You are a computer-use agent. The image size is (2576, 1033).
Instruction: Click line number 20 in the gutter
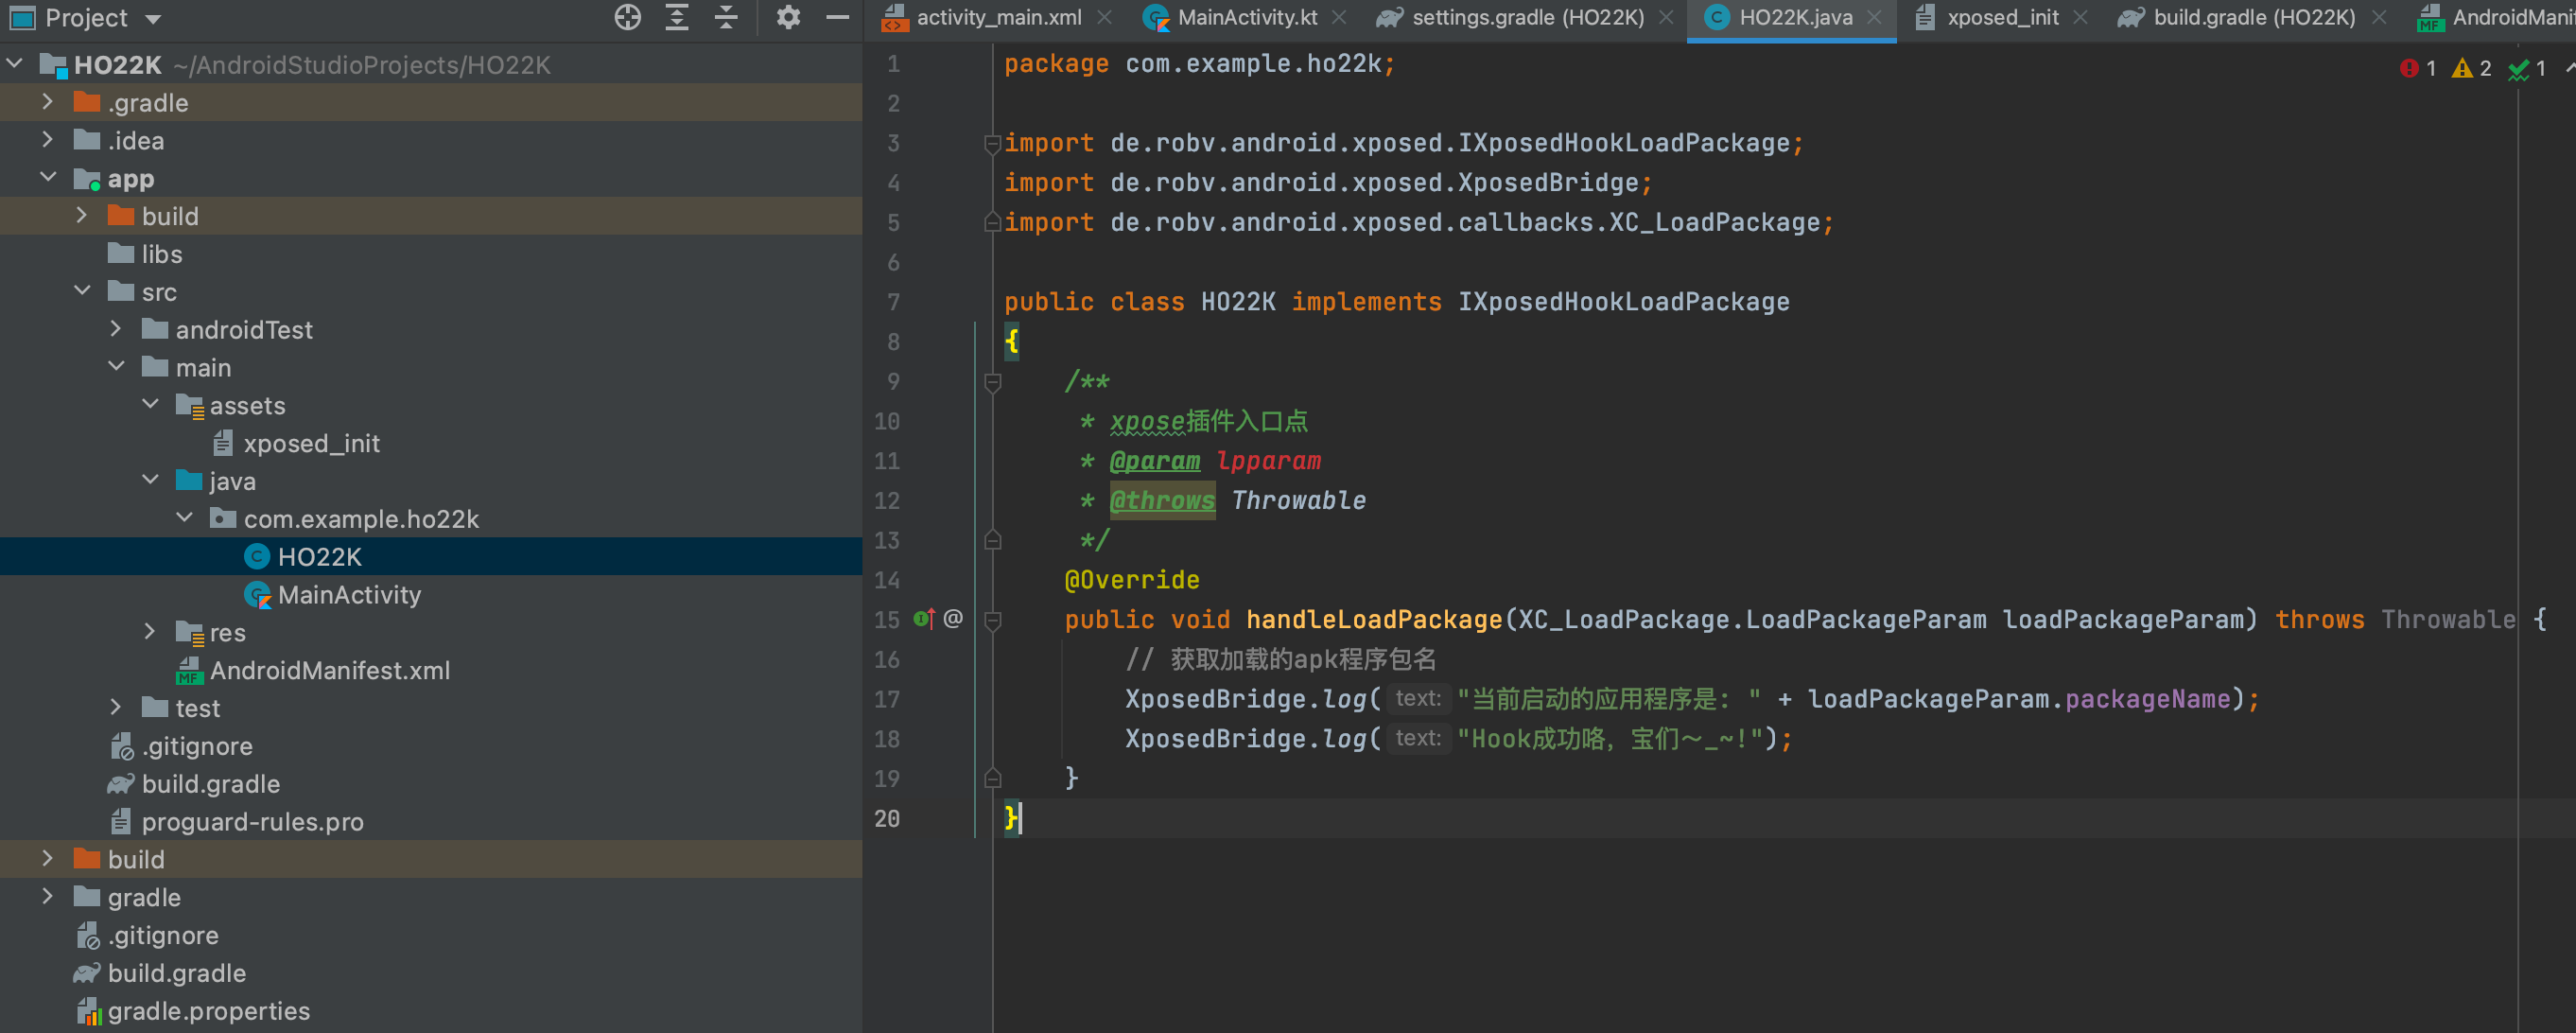[x=886, y=818]
